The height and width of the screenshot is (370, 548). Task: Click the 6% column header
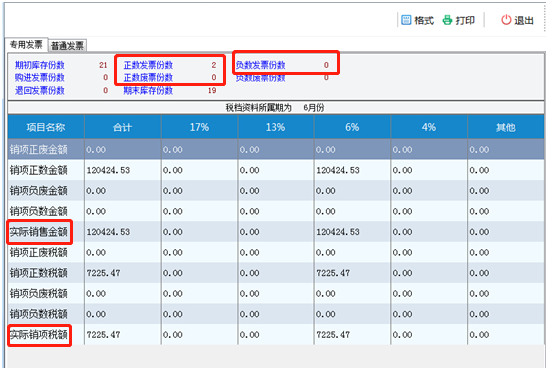(352, 127)
